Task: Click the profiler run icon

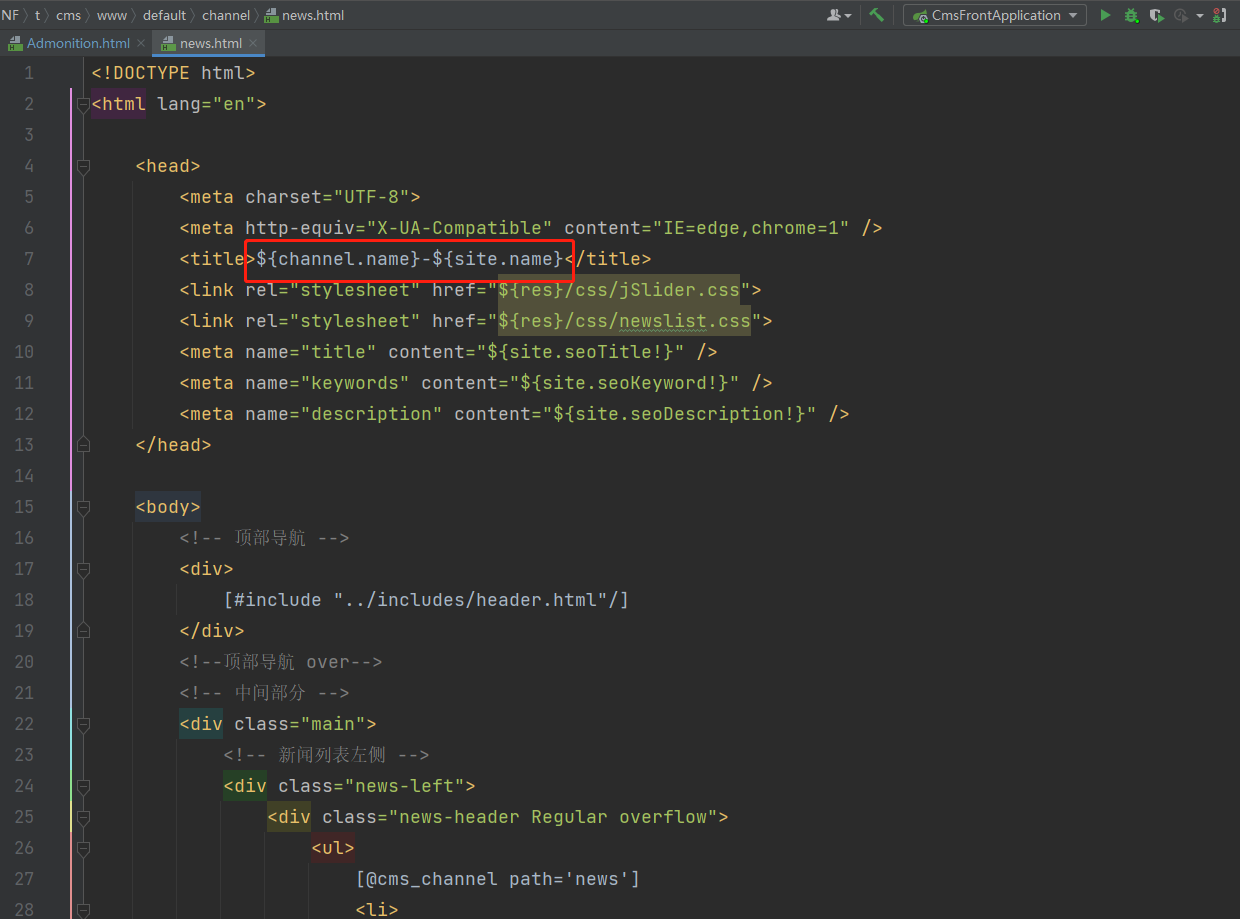Action: click(x=1180, y=15)
